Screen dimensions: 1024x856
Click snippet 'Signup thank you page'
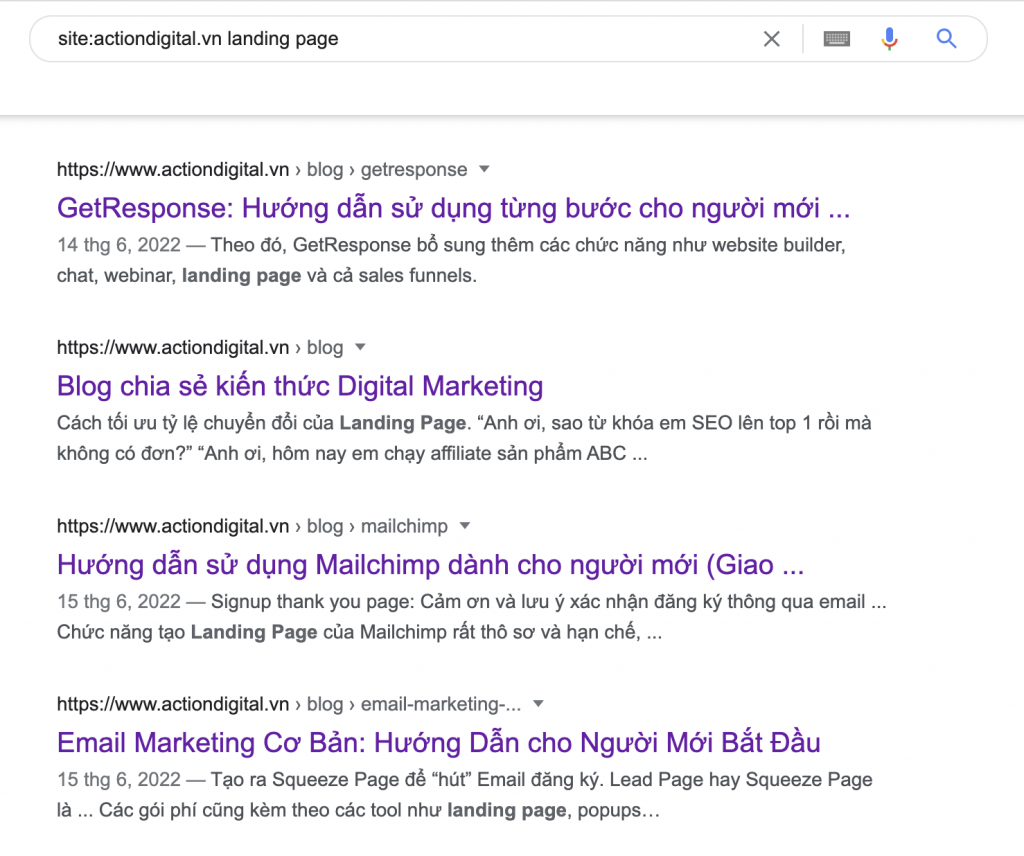coord(472,616)
